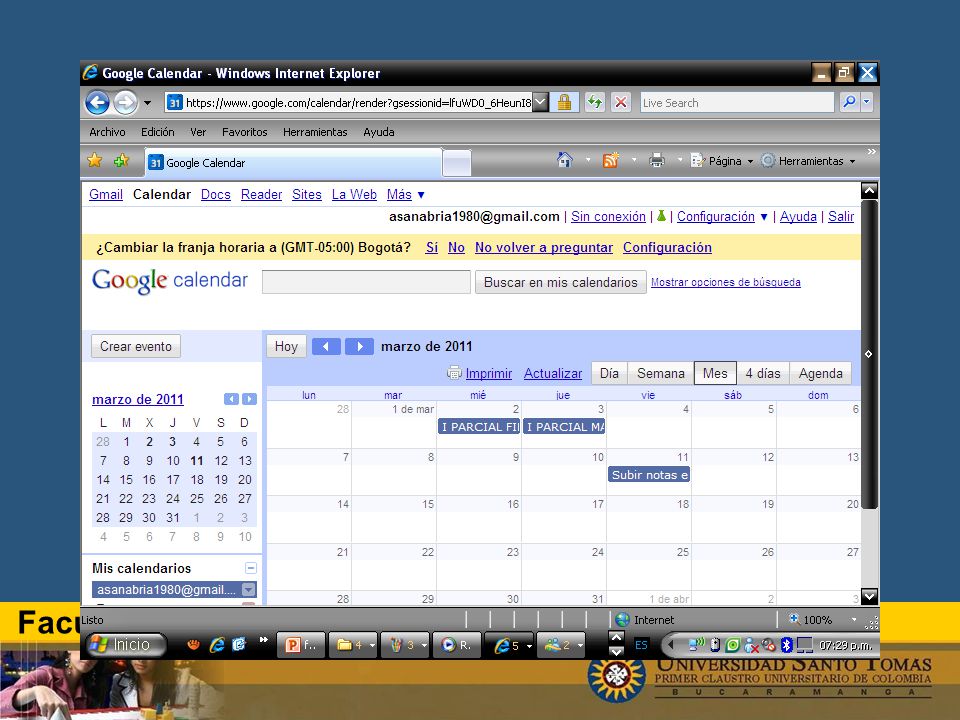The width and height of the screenshot is (960, 720).
Task: Open the recent pages dropdown beside Forward
Action: 148,103
